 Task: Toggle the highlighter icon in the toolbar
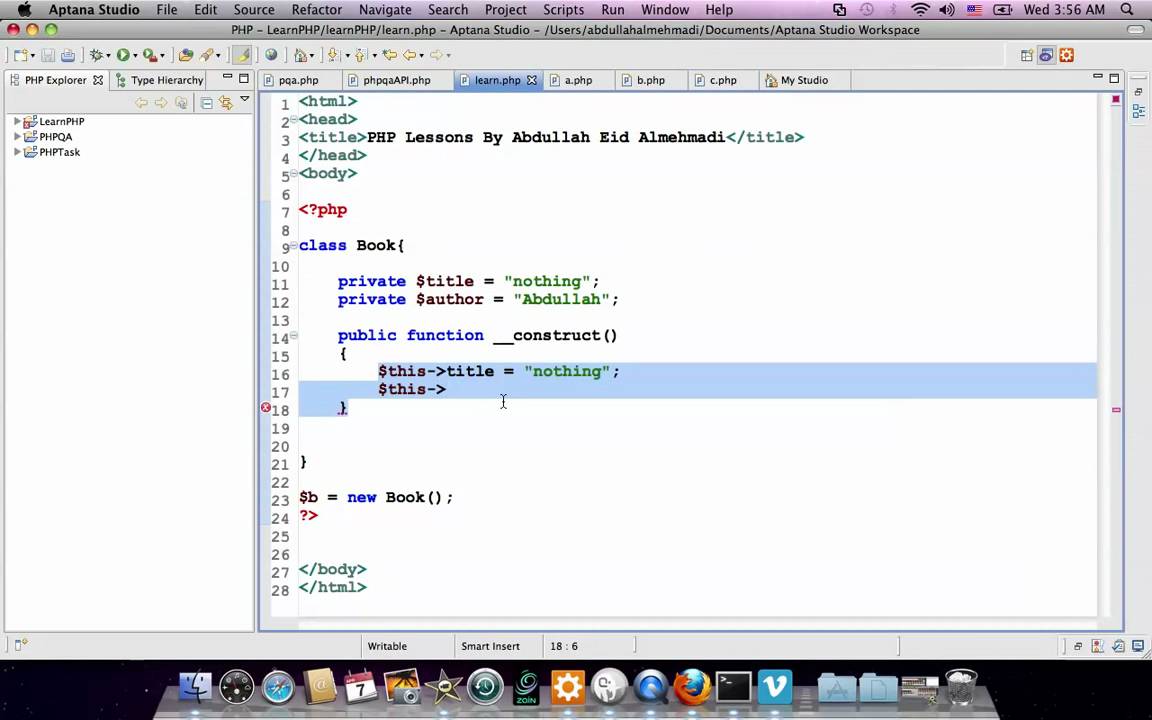[x=240, y=56]
